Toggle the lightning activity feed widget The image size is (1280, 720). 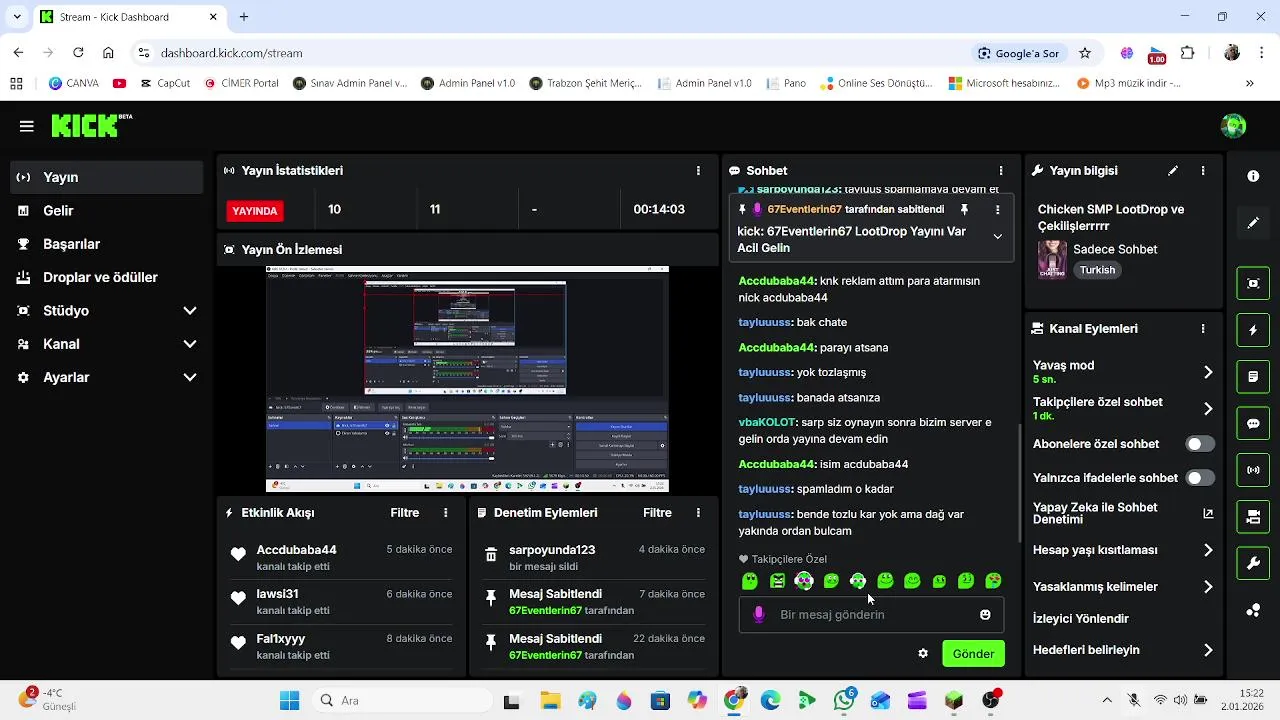coord(1253,330)
